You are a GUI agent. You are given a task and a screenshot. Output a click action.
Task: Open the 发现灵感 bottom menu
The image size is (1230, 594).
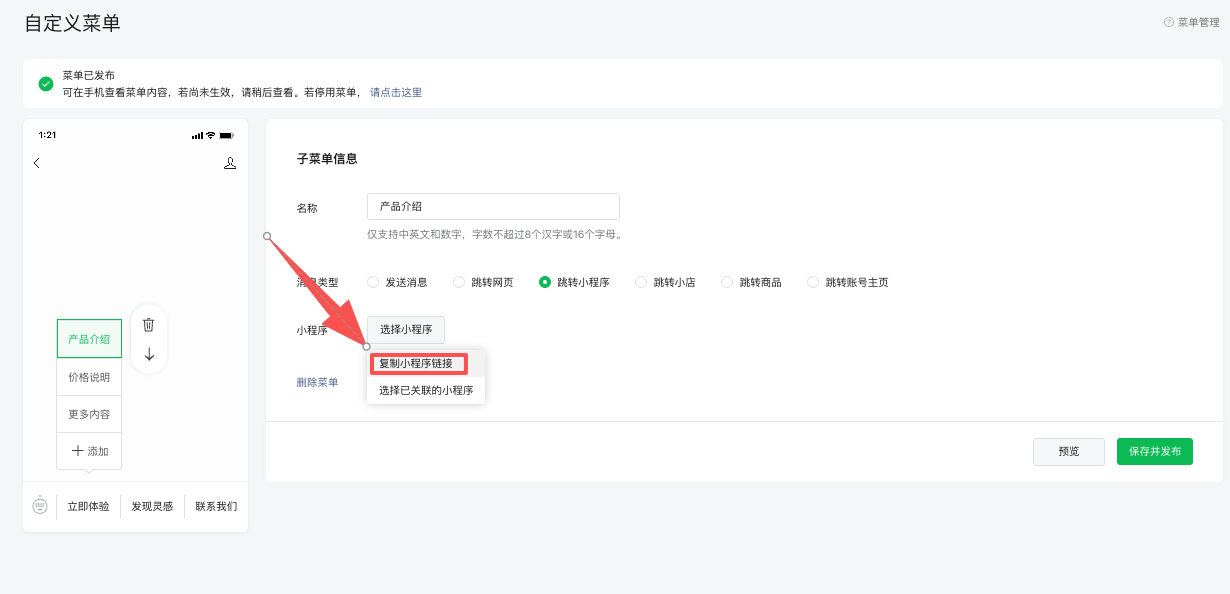152,506
